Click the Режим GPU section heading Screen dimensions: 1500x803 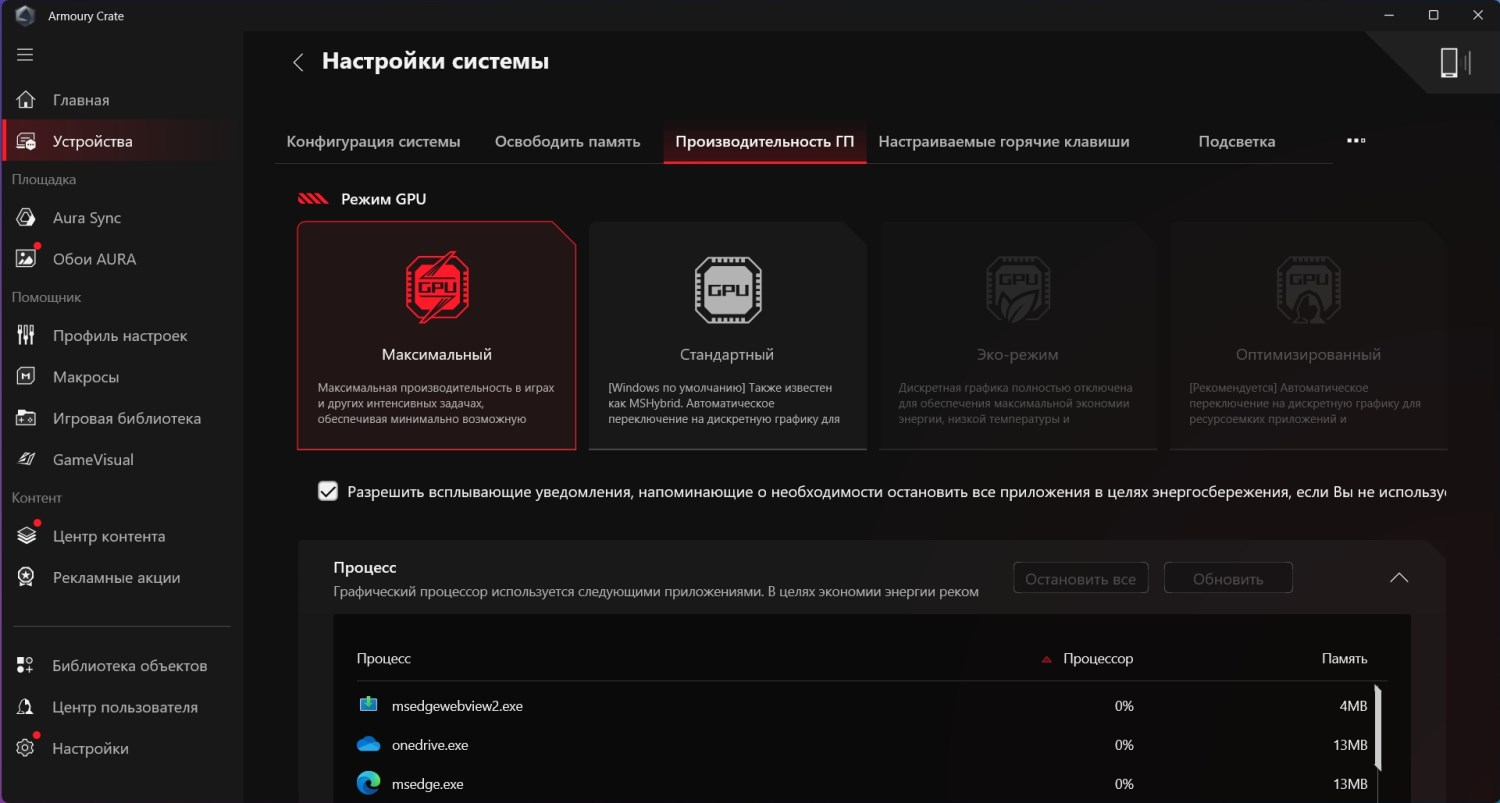[x=384, y=199]
